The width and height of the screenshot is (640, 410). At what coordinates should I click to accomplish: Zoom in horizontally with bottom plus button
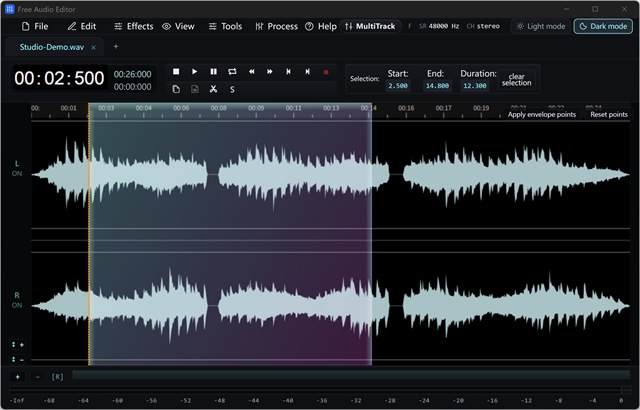tap(18, 377)
